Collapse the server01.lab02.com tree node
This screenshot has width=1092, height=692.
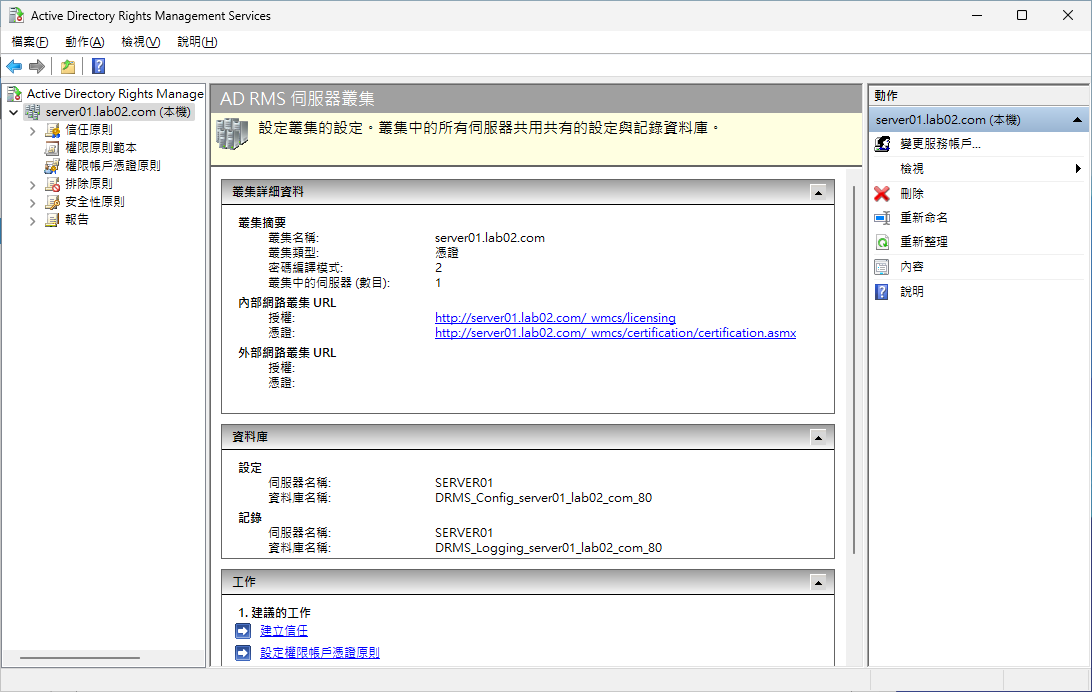(13, 112)
